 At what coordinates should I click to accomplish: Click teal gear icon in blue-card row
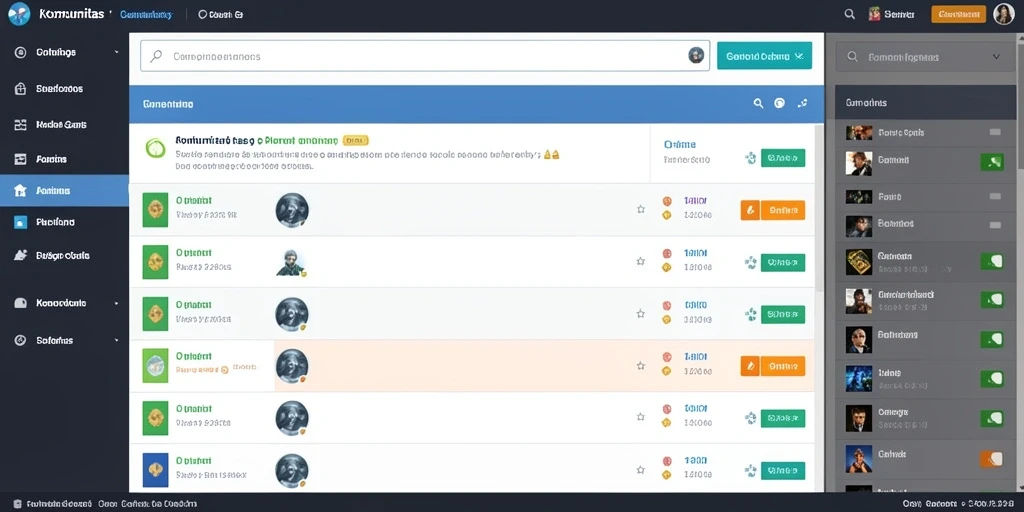(x=750, y=471)
